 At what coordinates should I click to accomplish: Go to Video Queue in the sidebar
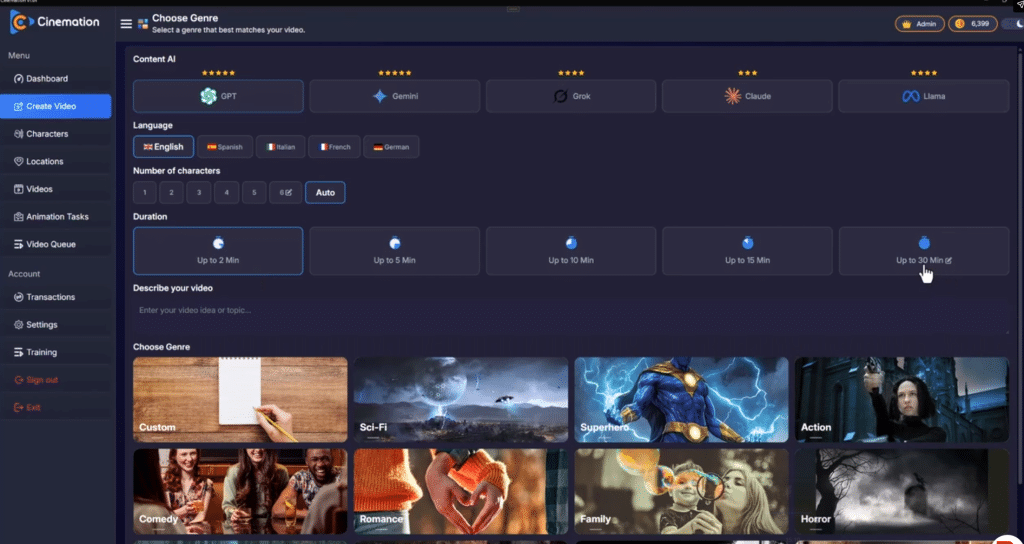pyautogui.click(x=50, y=244)
